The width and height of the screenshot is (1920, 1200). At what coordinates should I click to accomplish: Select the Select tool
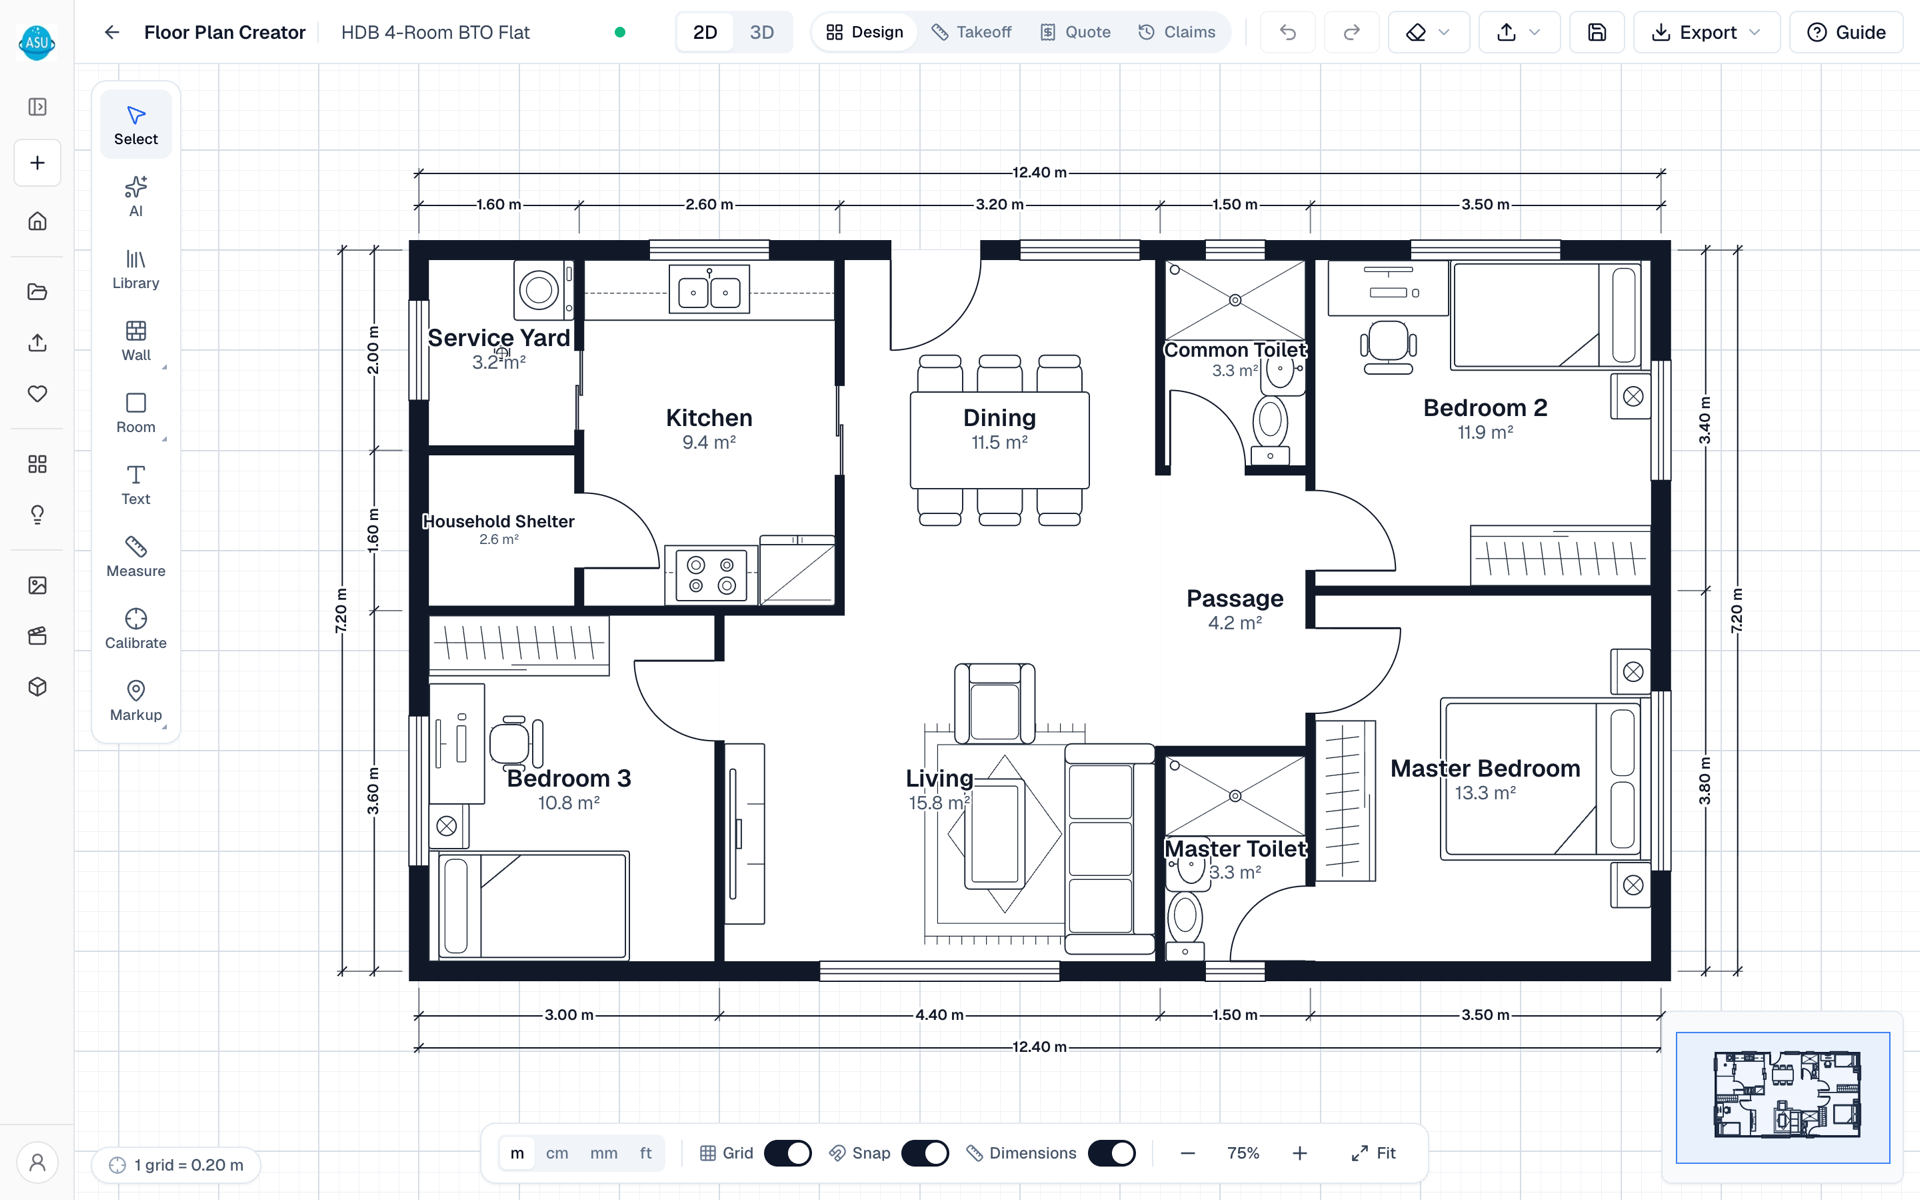136,125
